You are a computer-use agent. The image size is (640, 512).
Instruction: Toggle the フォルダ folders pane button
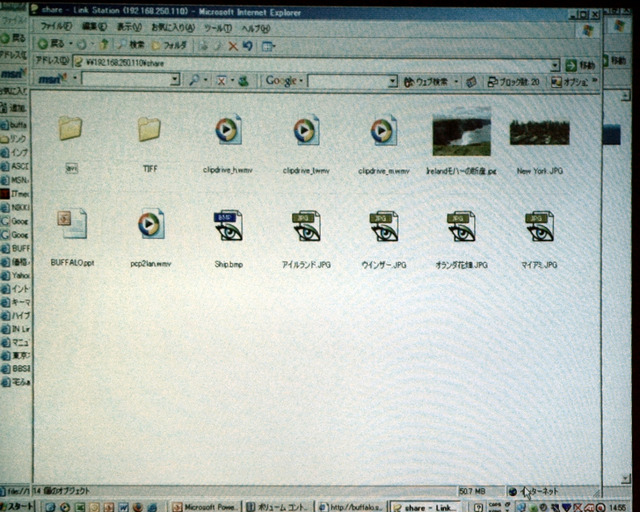169,45
